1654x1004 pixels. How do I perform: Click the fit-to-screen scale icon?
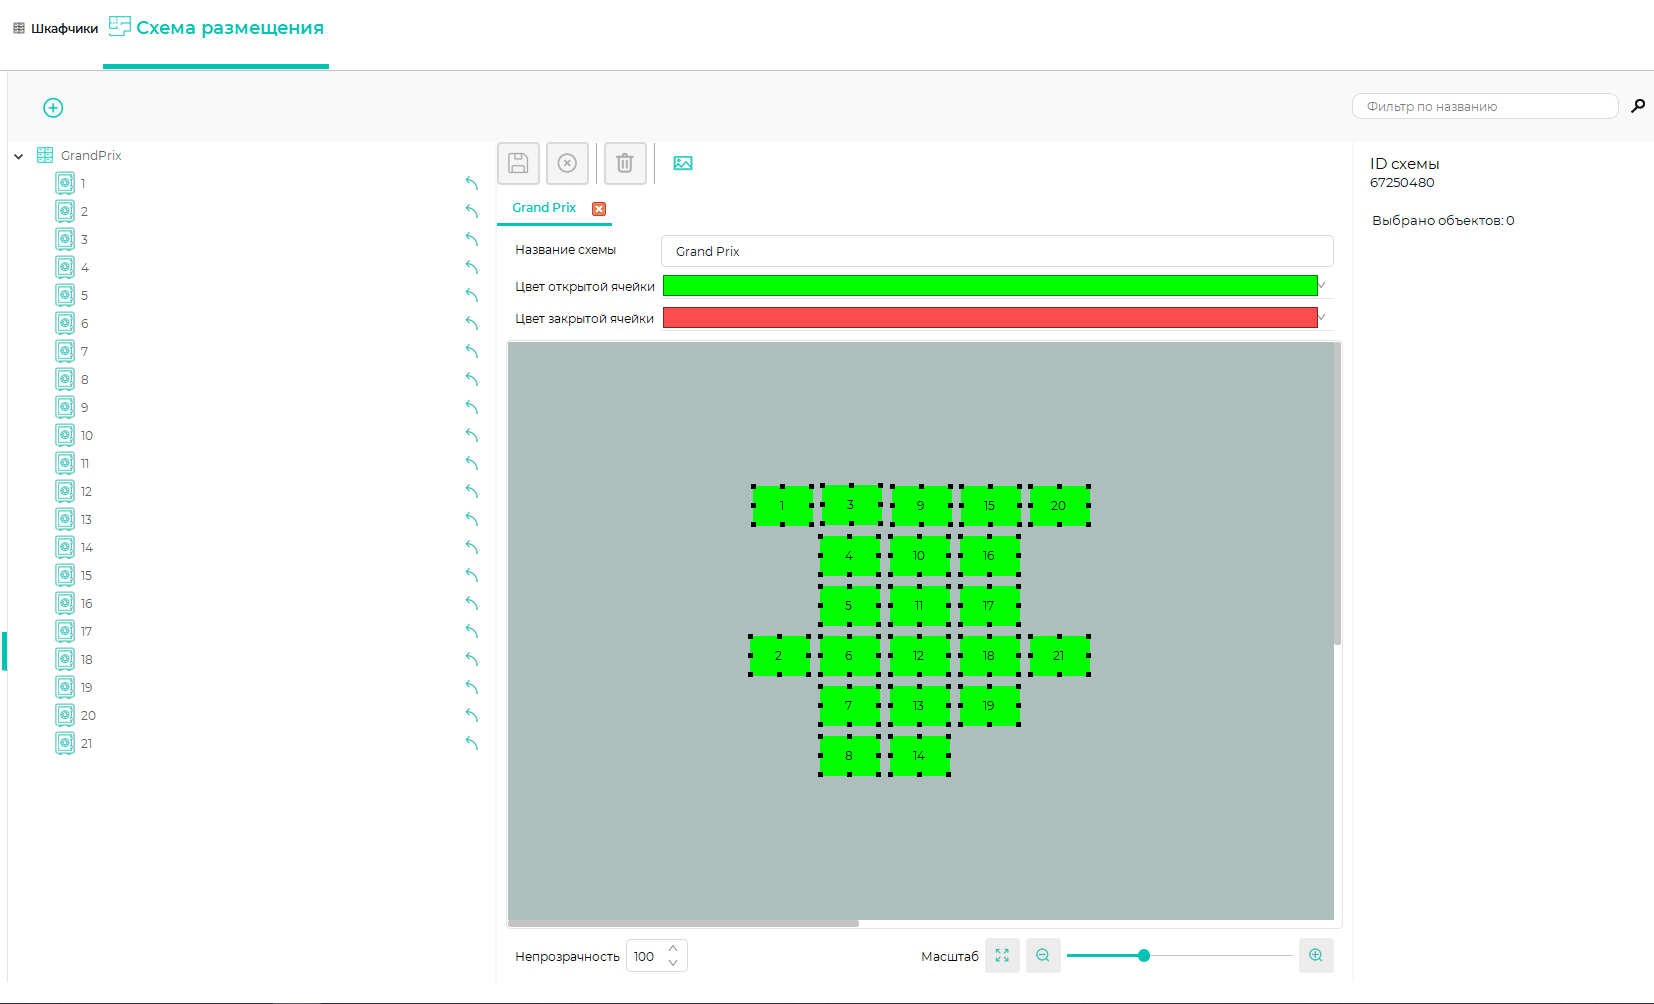pos(1002,956)
